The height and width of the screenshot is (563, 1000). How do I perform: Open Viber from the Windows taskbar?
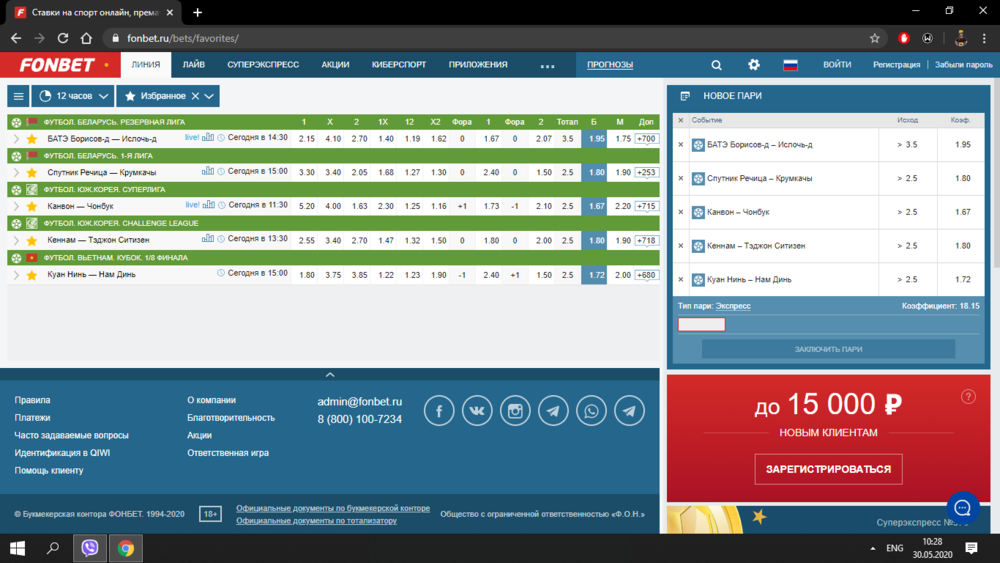[x=90, y=548]
